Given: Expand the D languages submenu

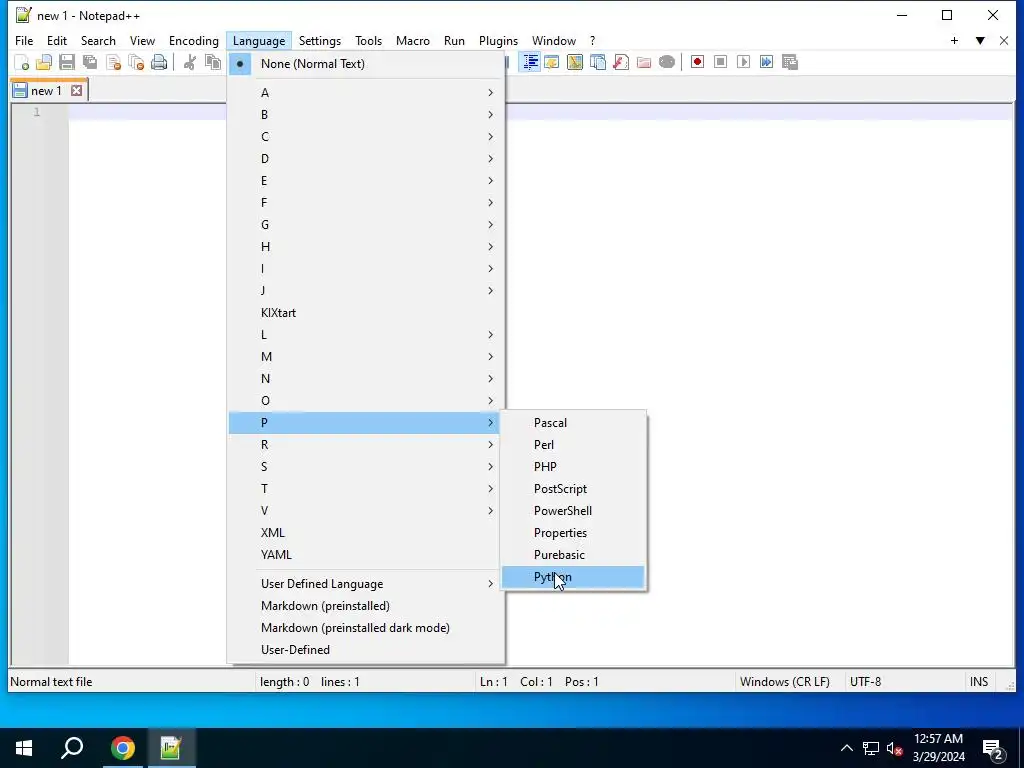Looking at the screenshot, I should pos(366,159).
